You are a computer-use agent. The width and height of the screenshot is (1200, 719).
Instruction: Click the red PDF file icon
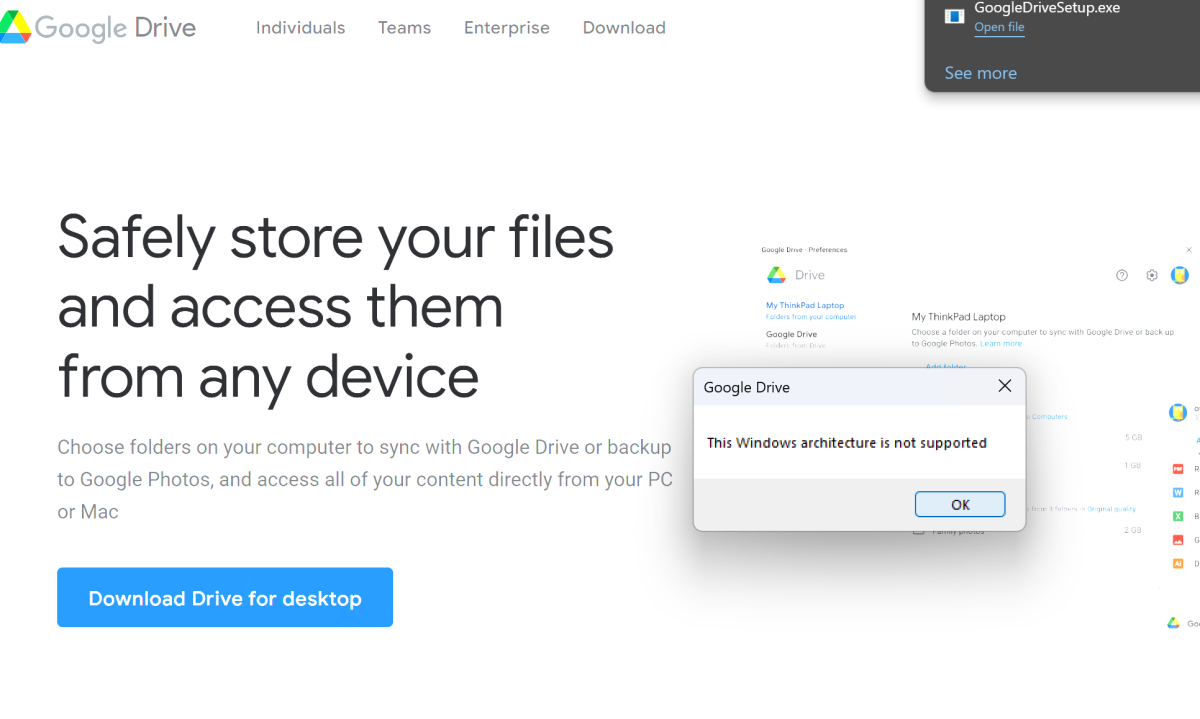(1178, 468)
